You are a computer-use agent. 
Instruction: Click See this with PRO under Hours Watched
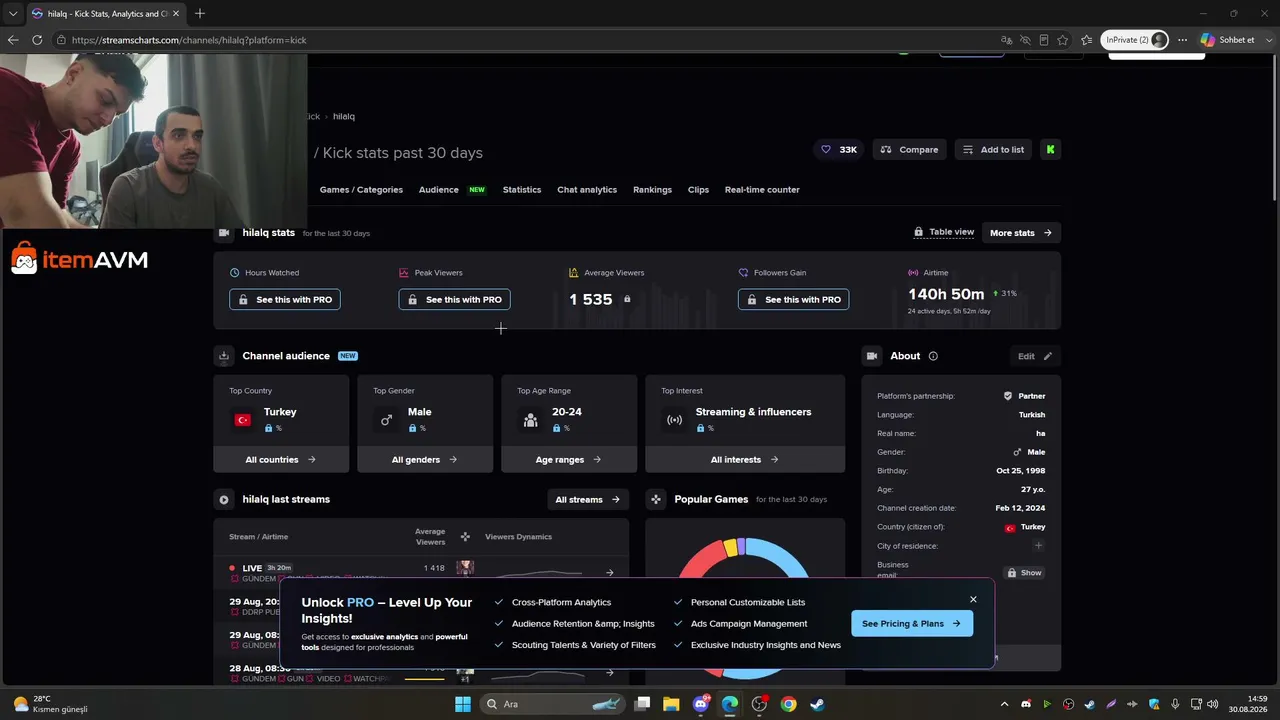(285, 299)
